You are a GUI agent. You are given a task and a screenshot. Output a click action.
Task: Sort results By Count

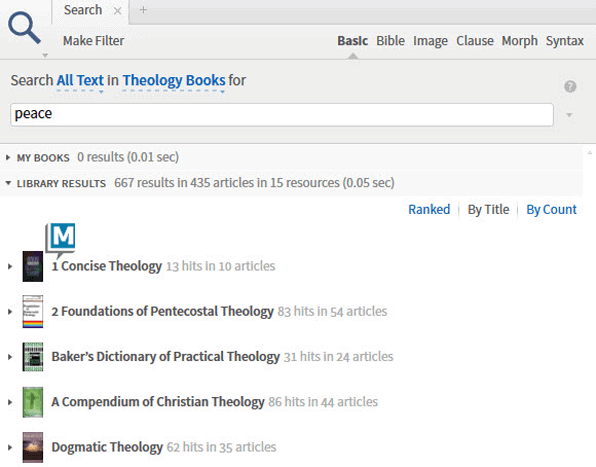click(551, 209)
